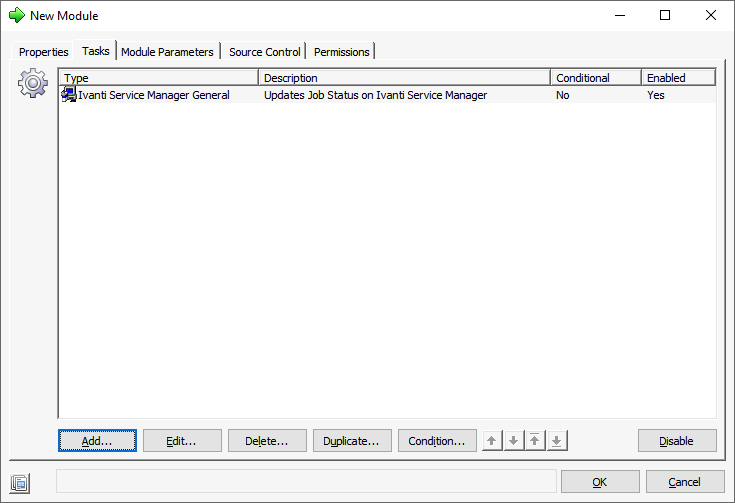The width and height of the screenshot is (735, 503).
Task: Click 'Updates Job Status on Ivanti Service Manager'
Action: (x=375, y=95)
